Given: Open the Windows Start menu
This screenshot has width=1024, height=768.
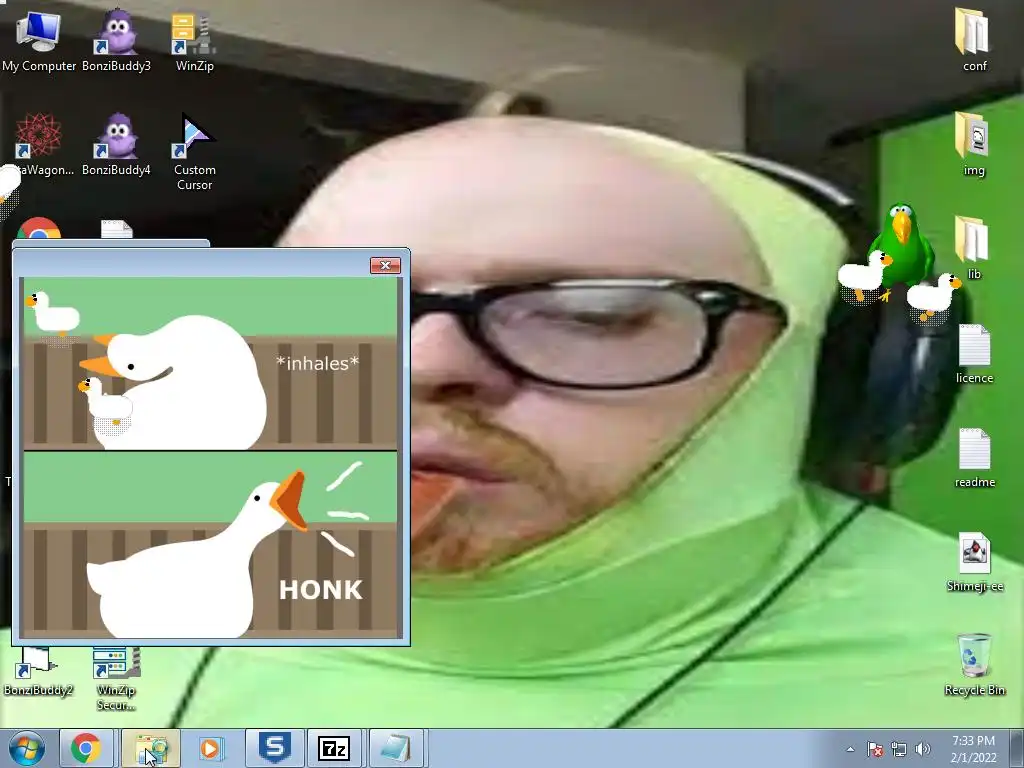Looking at the screenshot, I should (26, 748).
